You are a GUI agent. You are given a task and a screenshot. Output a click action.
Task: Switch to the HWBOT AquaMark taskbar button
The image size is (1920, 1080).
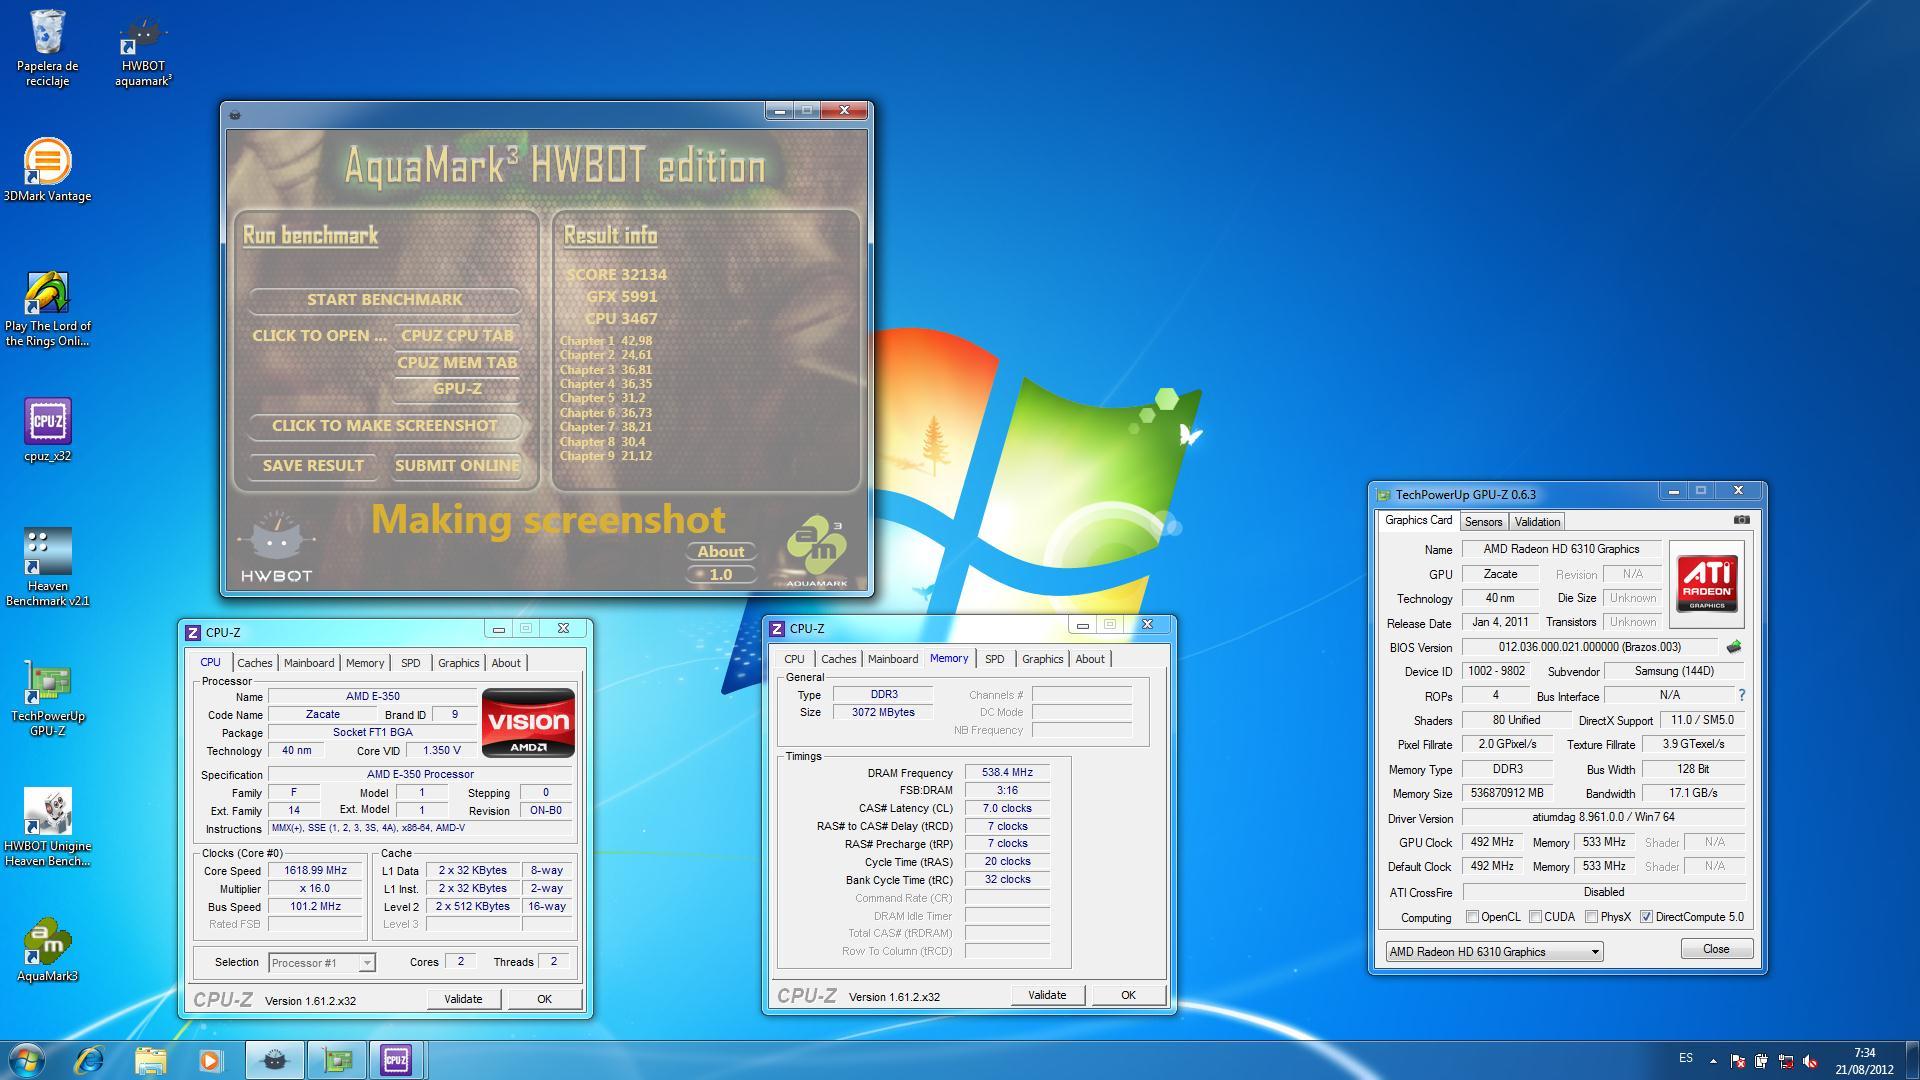[x=274, y=1060]
